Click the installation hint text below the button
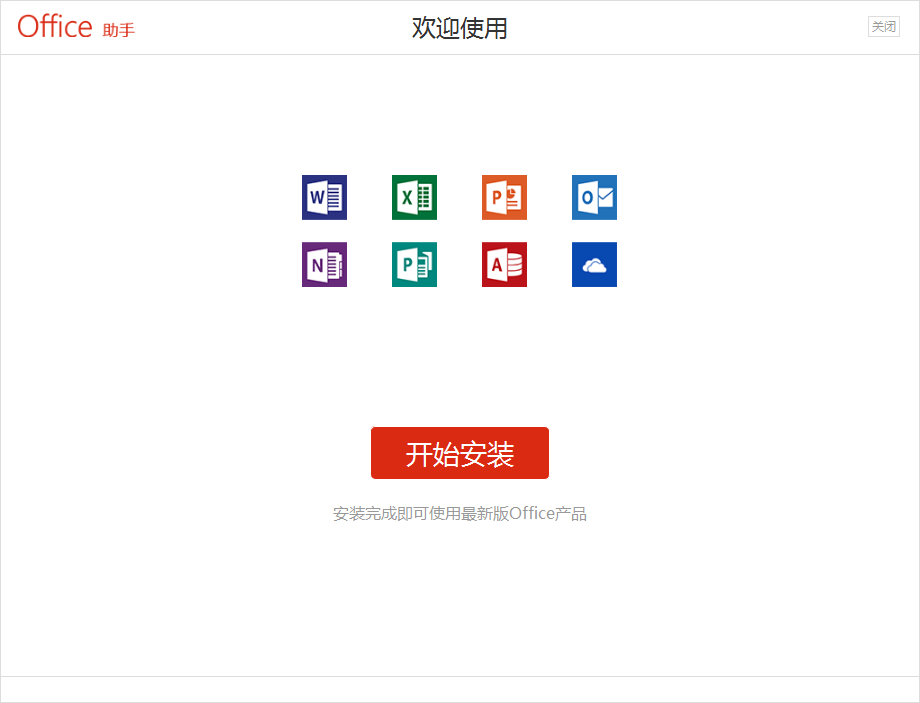This screenshot has height=703, width=920. 460,513
